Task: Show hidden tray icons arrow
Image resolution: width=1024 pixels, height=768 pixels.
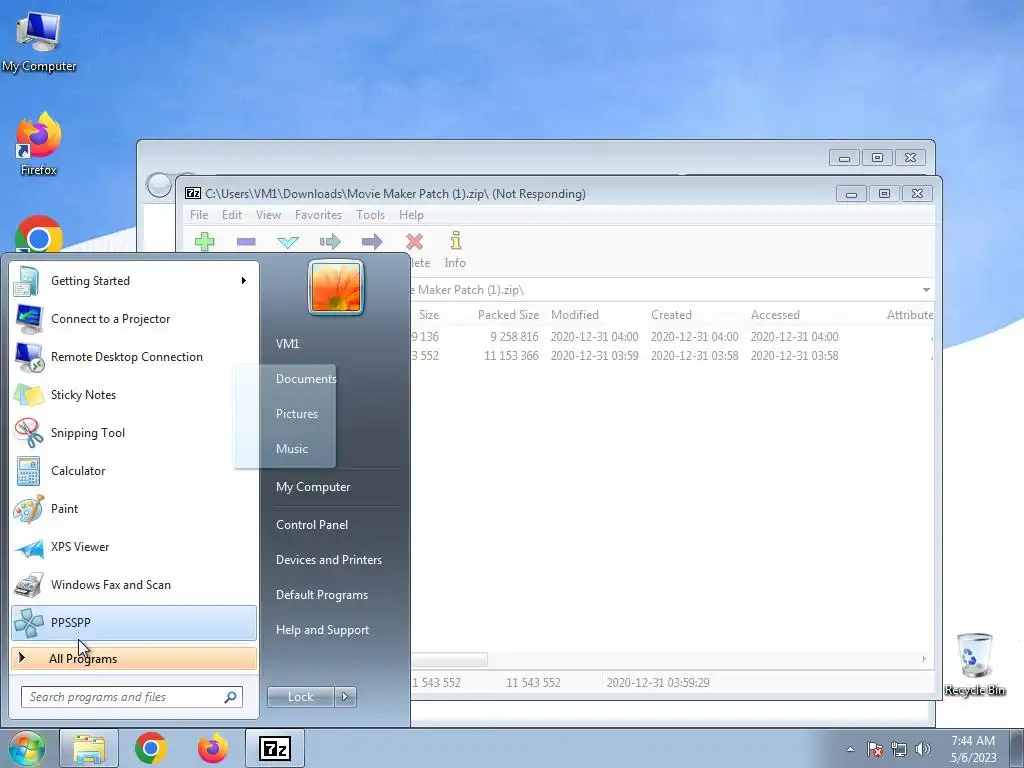Action: tap(850, 749)
